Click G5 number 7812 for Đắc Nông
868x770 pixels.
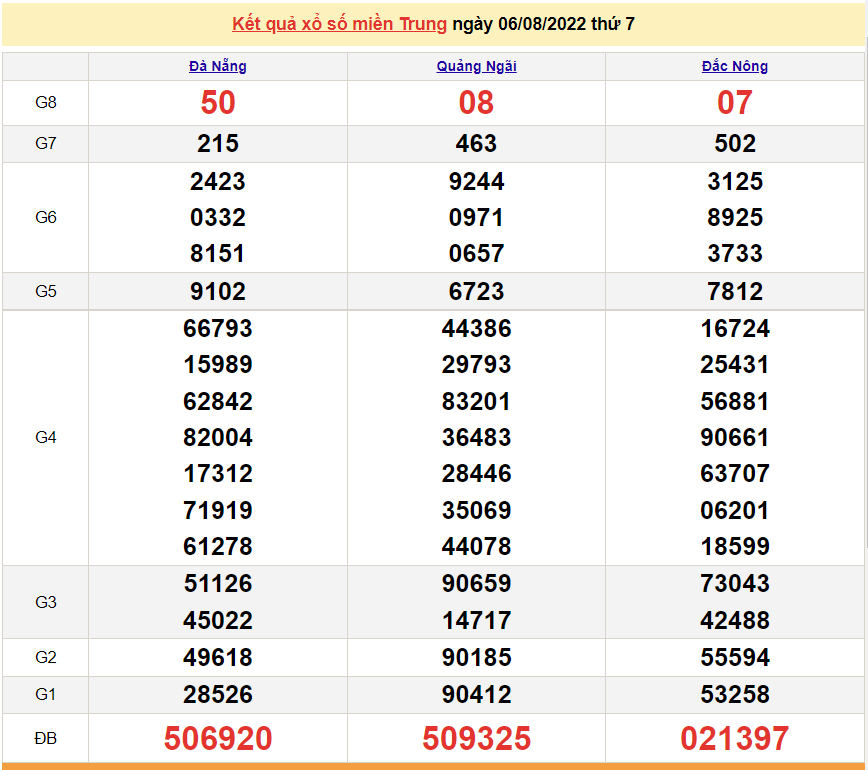pos(735,292)
